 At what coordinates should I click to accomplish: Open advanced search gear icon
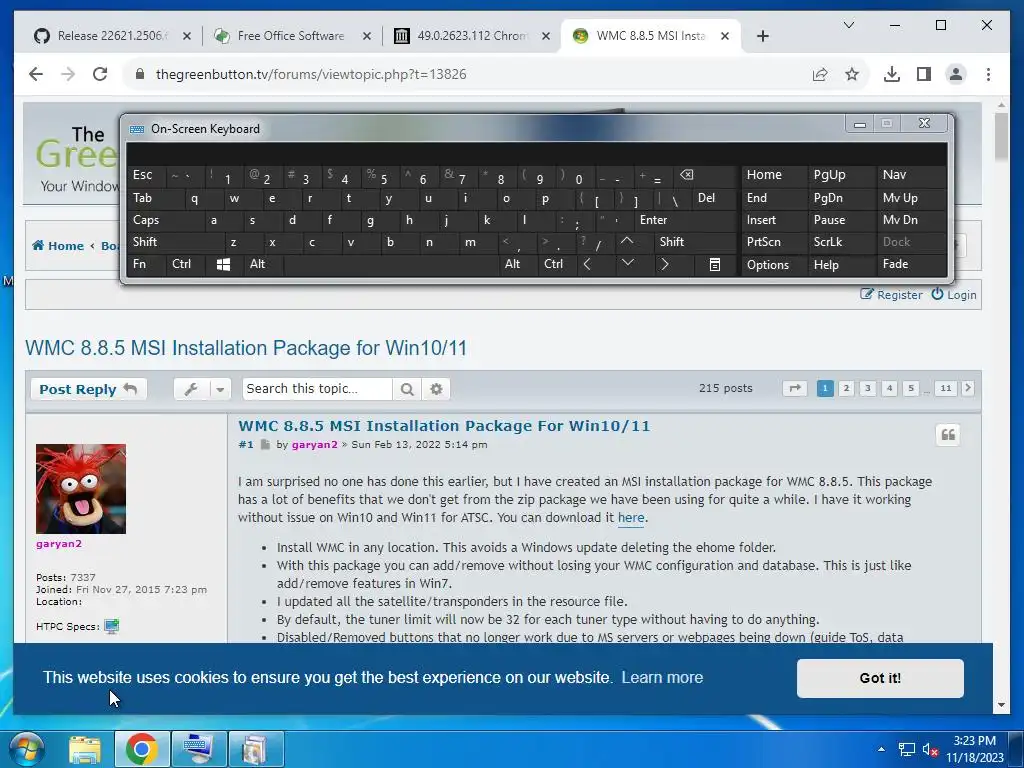click(436, 389)
